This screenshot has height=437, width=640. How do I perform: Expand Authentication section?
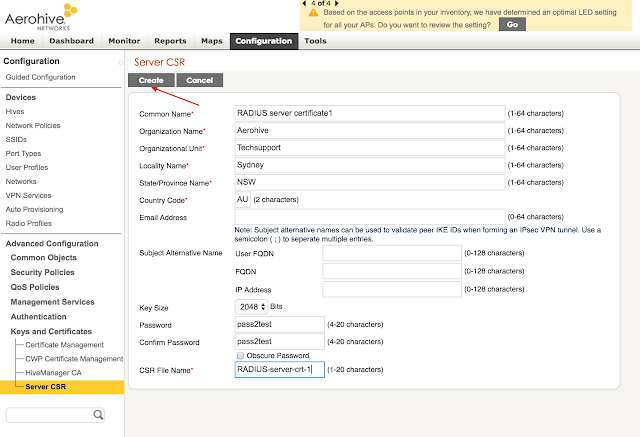point(38,317)
